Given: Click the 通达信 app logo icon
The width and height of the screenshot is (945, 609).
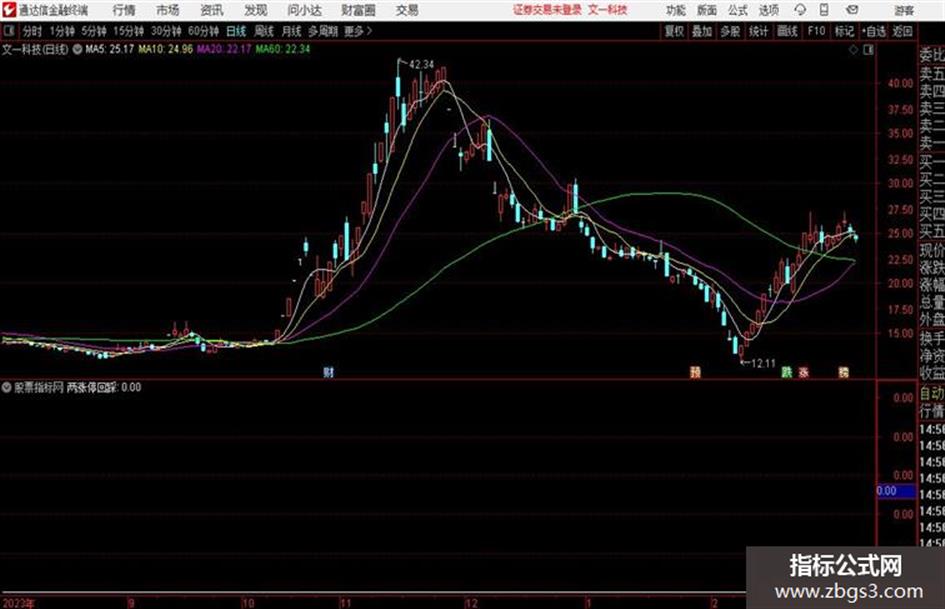Looking at the screenshot, I should click(x=8, y=10).
